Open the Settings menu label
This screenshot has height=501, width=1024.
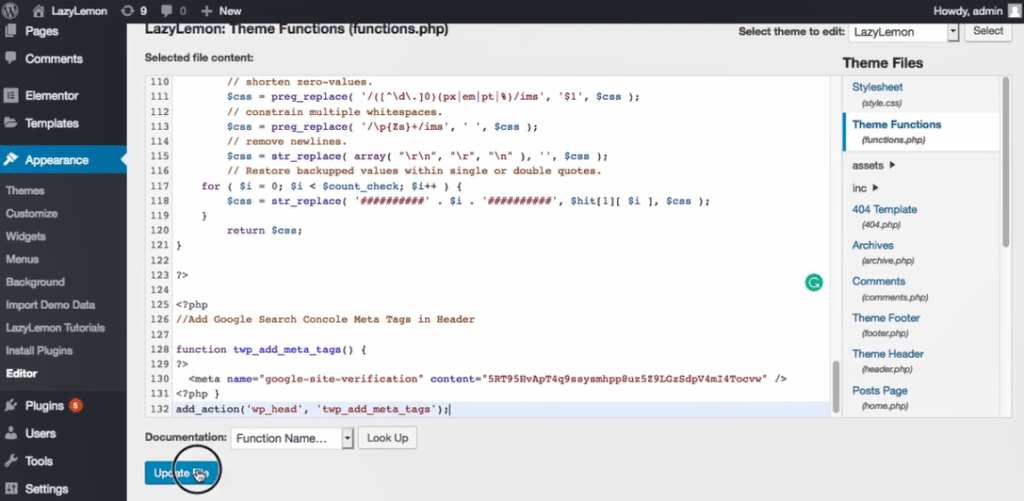coord(46,489)
